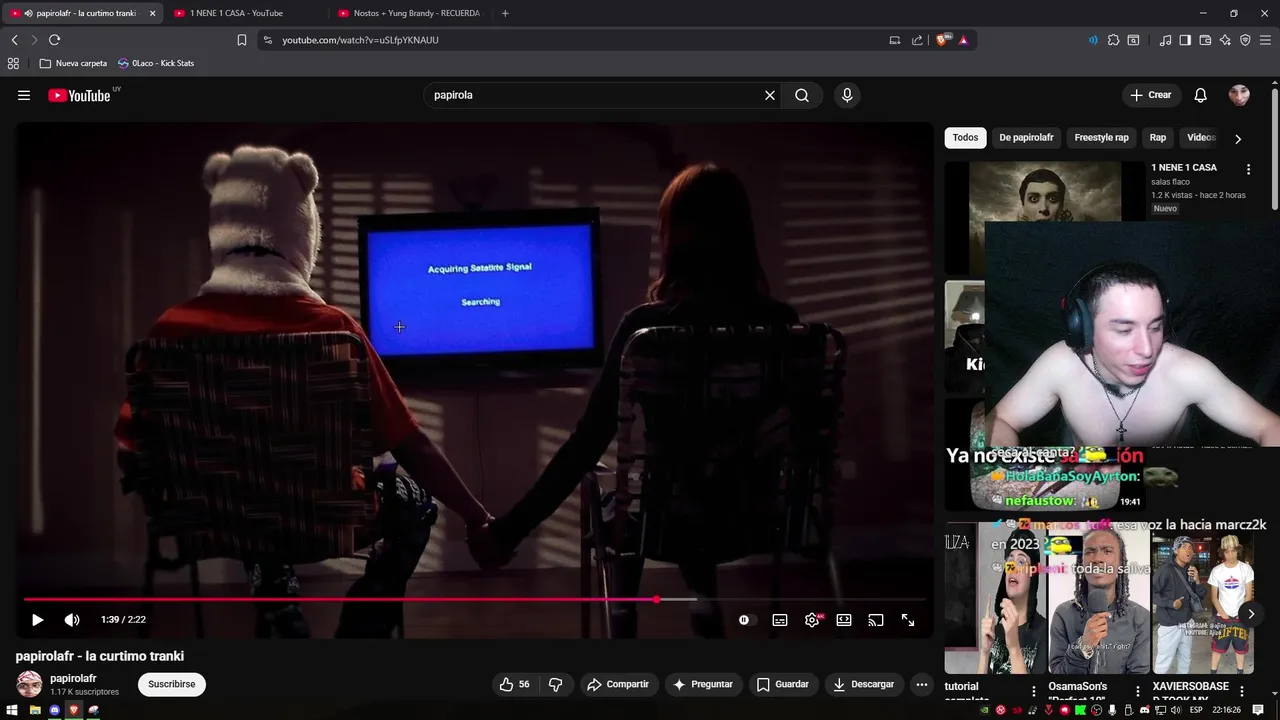Like the video with 56 likes

515,684
